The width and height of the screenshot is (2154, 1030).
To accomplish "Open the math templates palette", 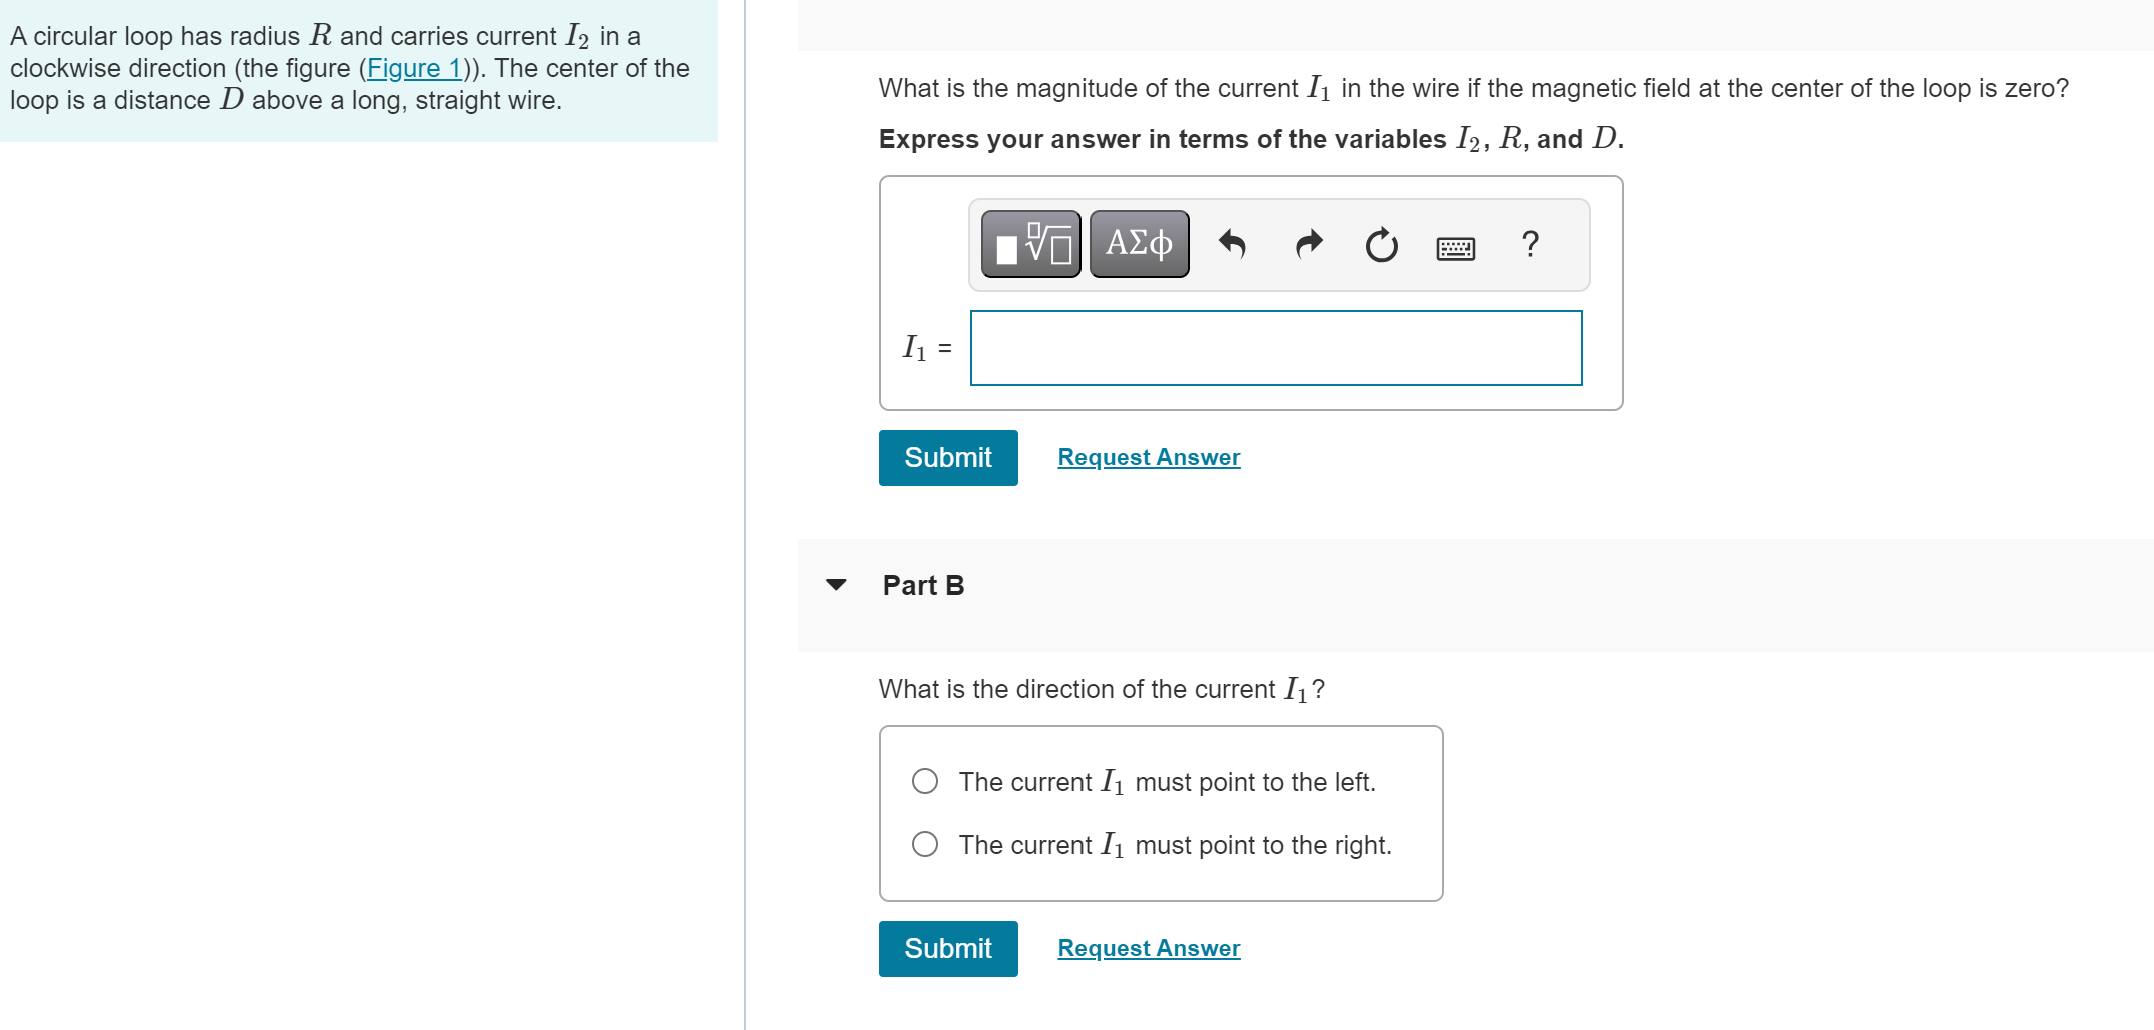I will tap(1028, 243).
